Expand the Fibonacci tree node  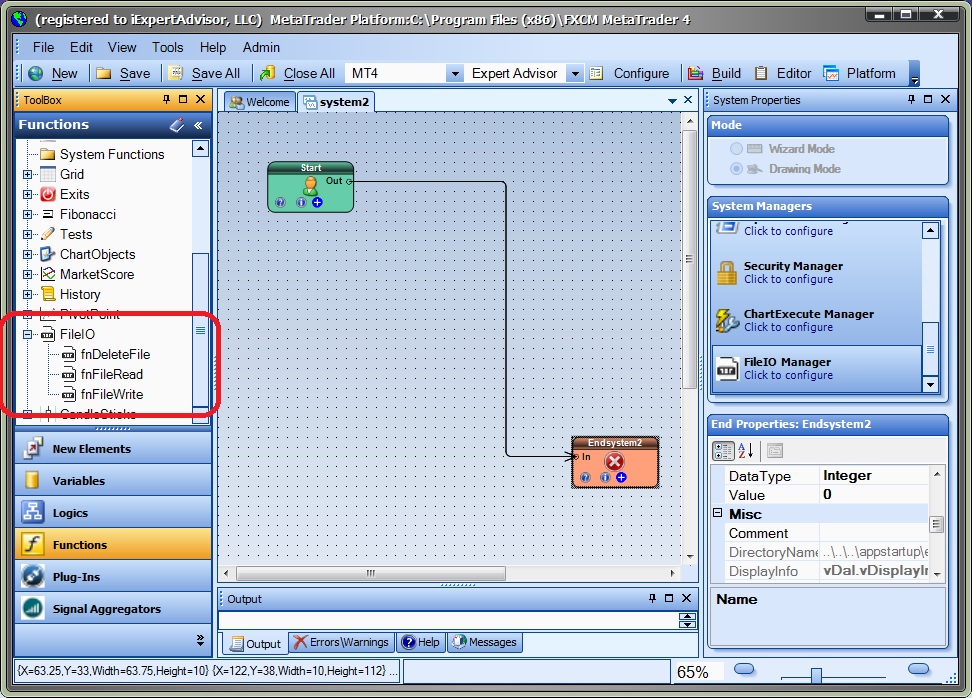coord(27,214)
